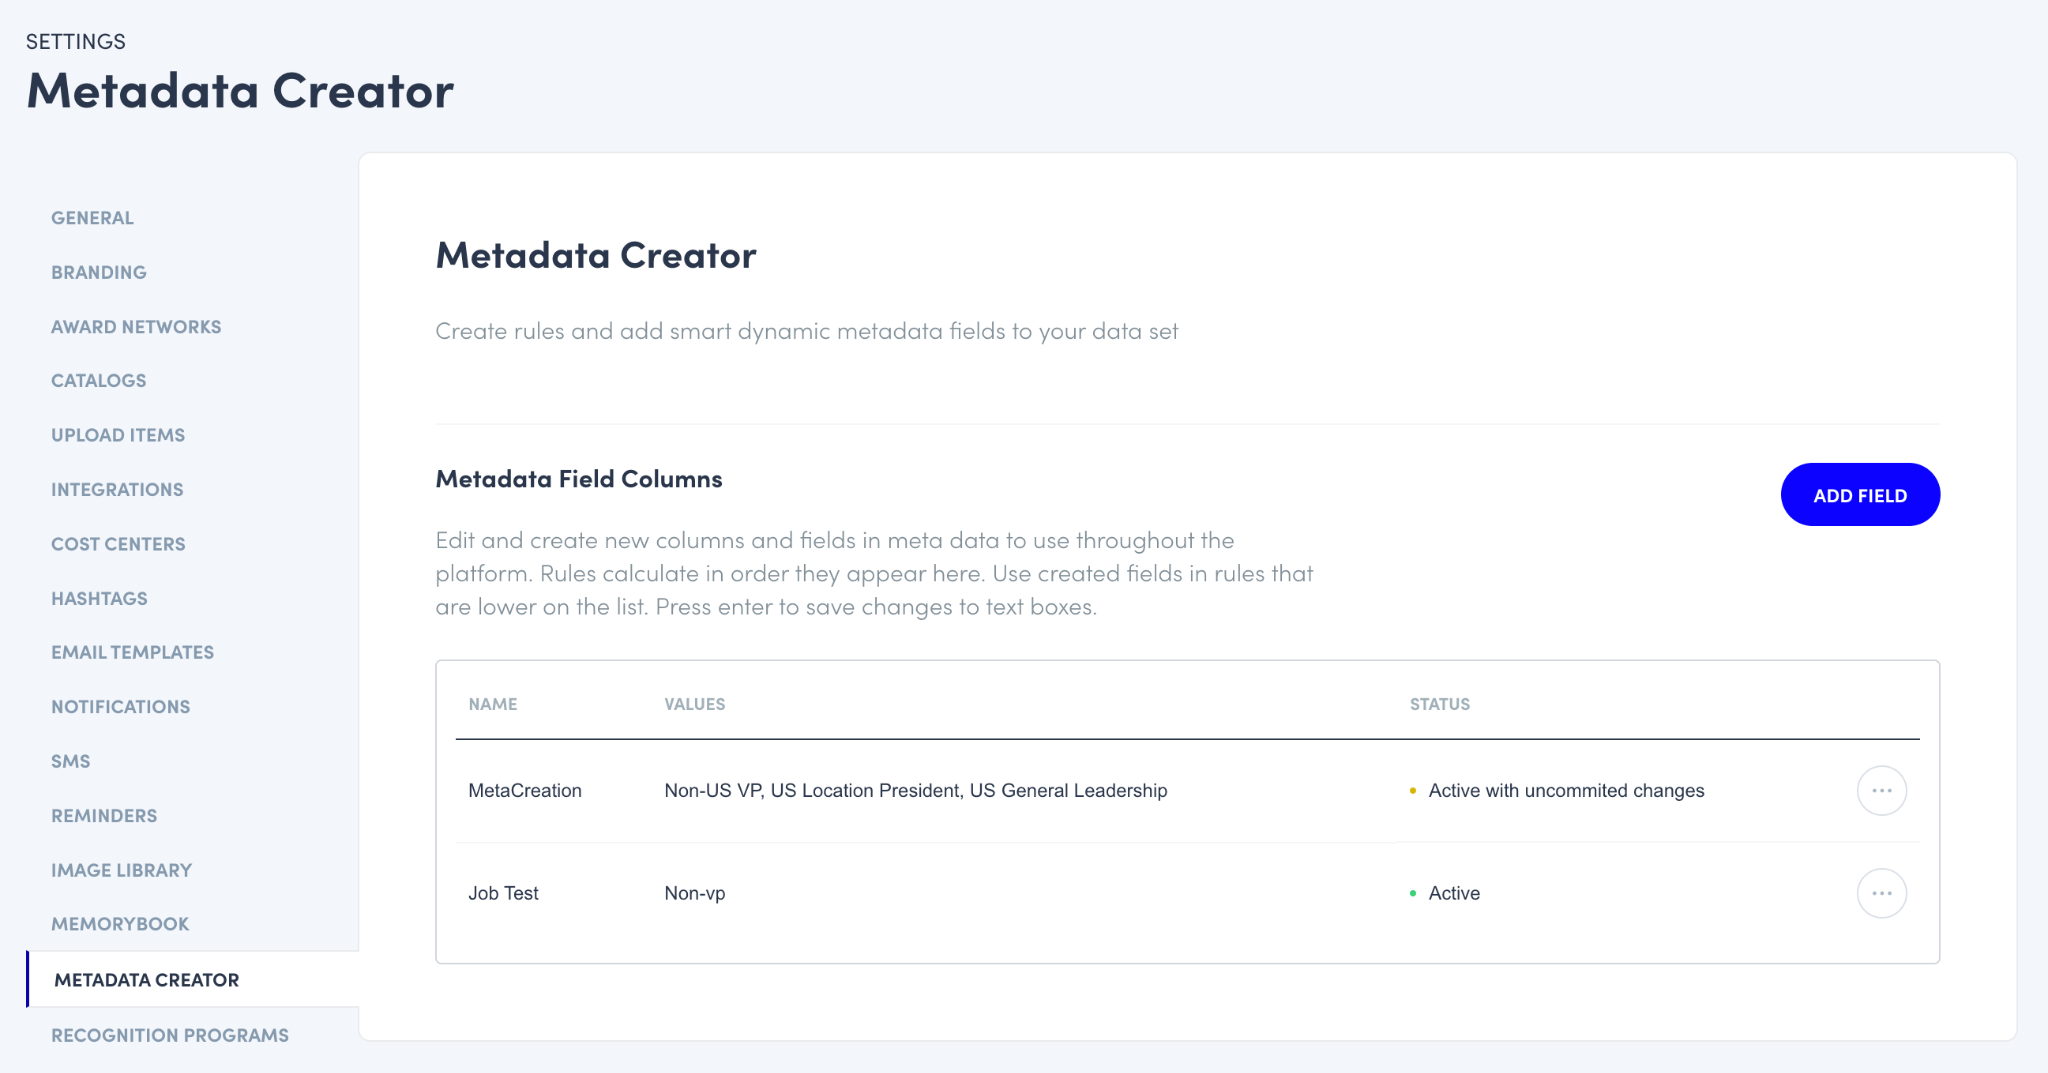This screenshot has height=1073, width=2048.
Task: Open Email Templates section
Action: pos(132,652)
